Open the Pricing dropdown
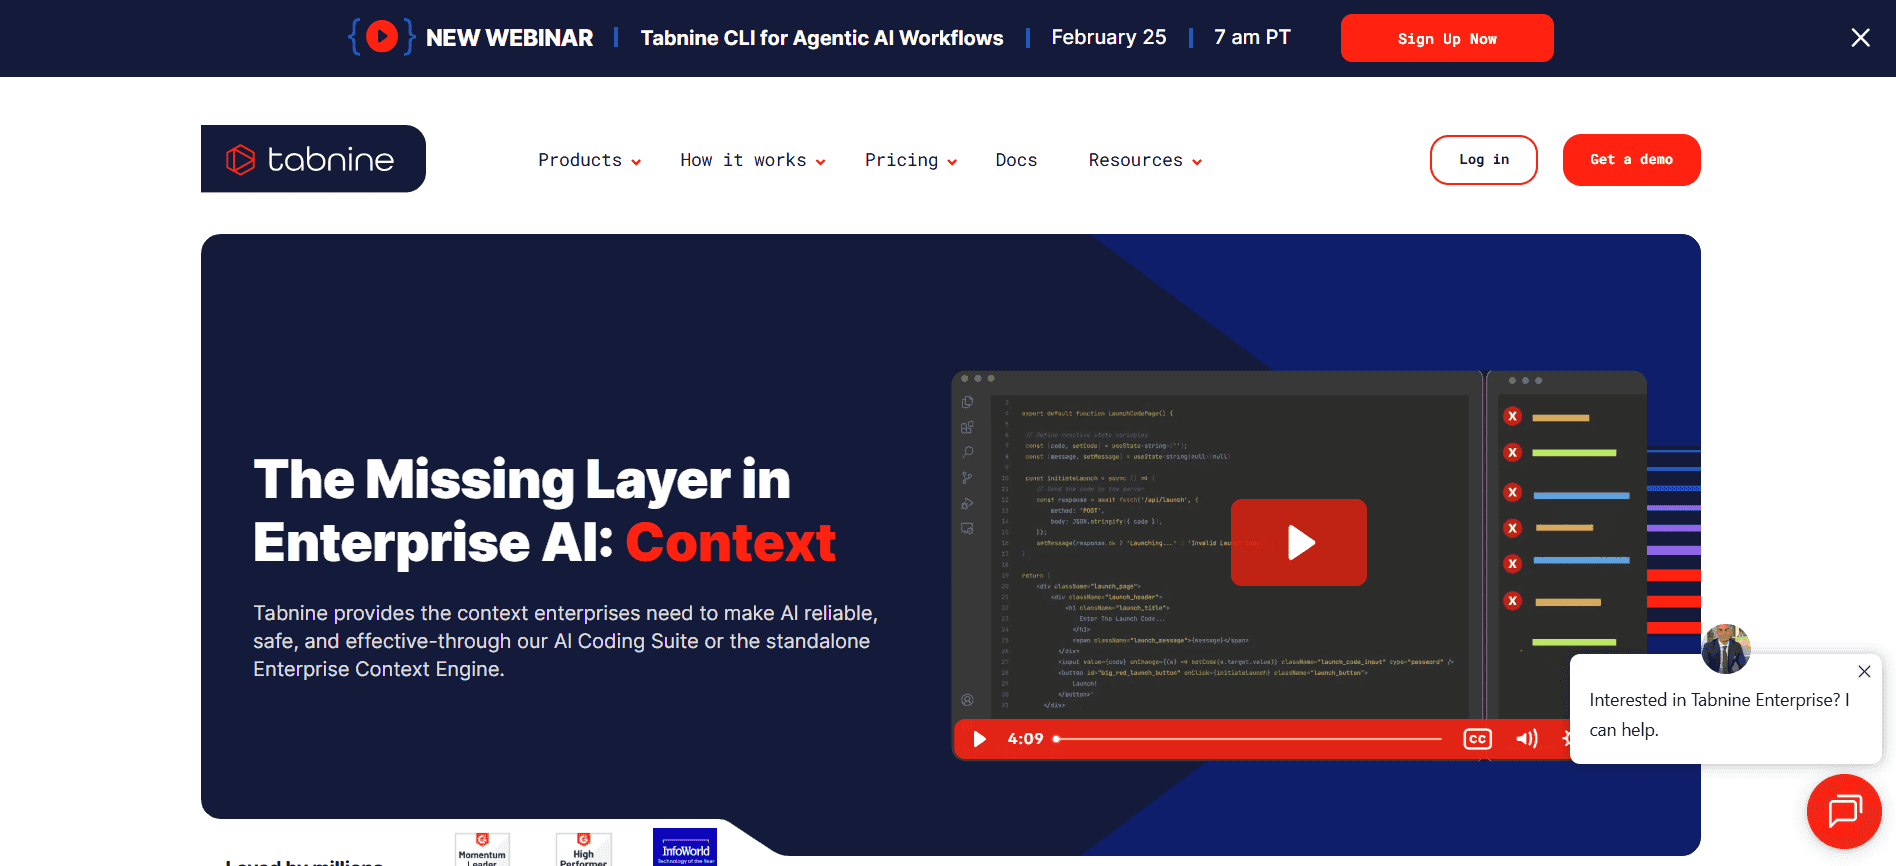Viewport: 1896px width, 866px height. coord(911,160)
